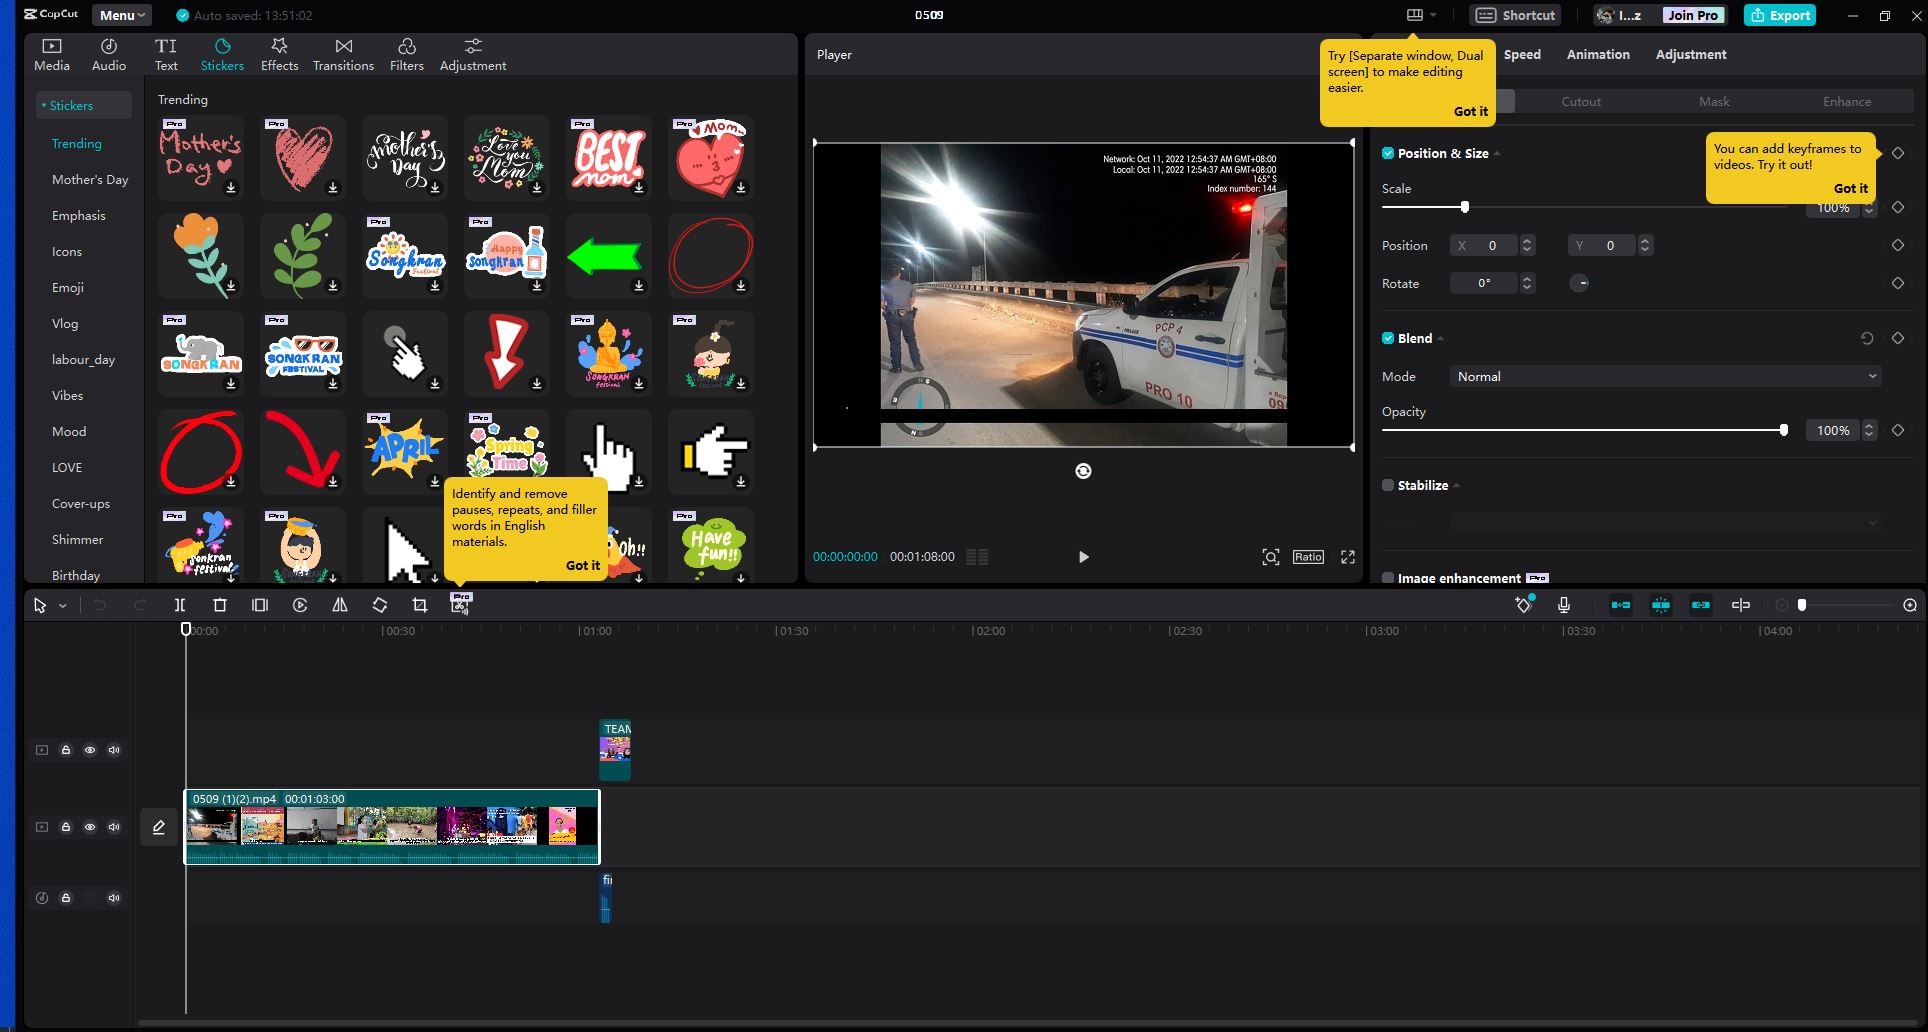This screenshot has width=1928, height=1032.
Task: Click the Export button
Action: [1779, 15]
